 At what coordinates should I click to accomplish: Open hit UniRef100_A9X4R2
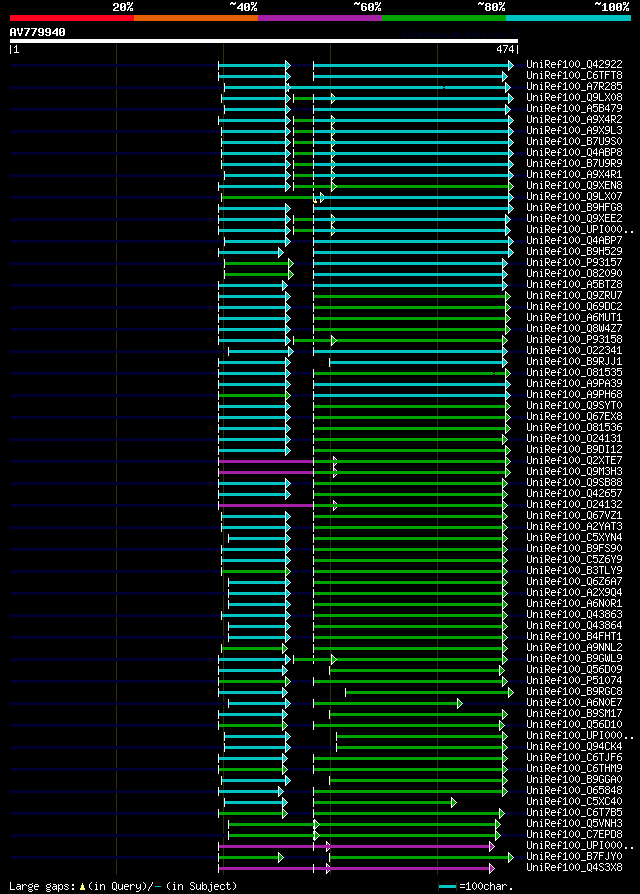[574, 120]
